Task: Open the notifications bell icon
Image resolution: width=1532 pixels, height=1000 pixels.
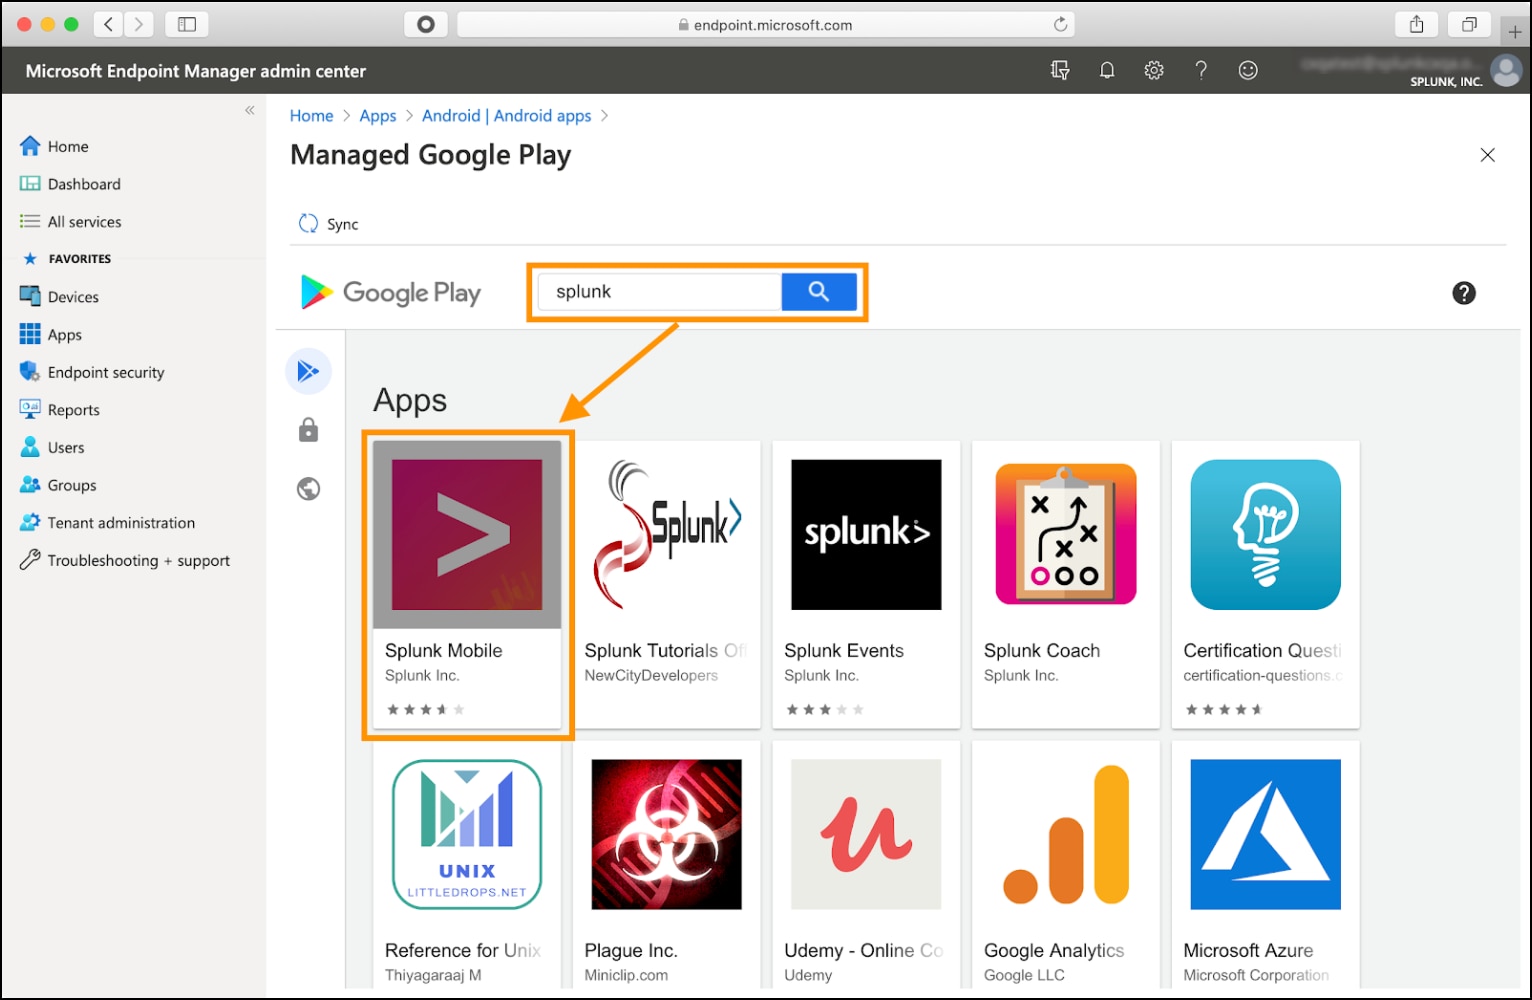Action: [1107, 70]
